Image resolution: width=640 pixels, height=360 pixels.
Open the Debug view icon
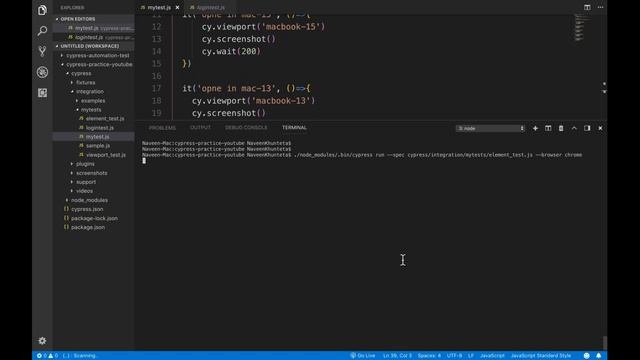pyautogui.click(x=42, y=72)
